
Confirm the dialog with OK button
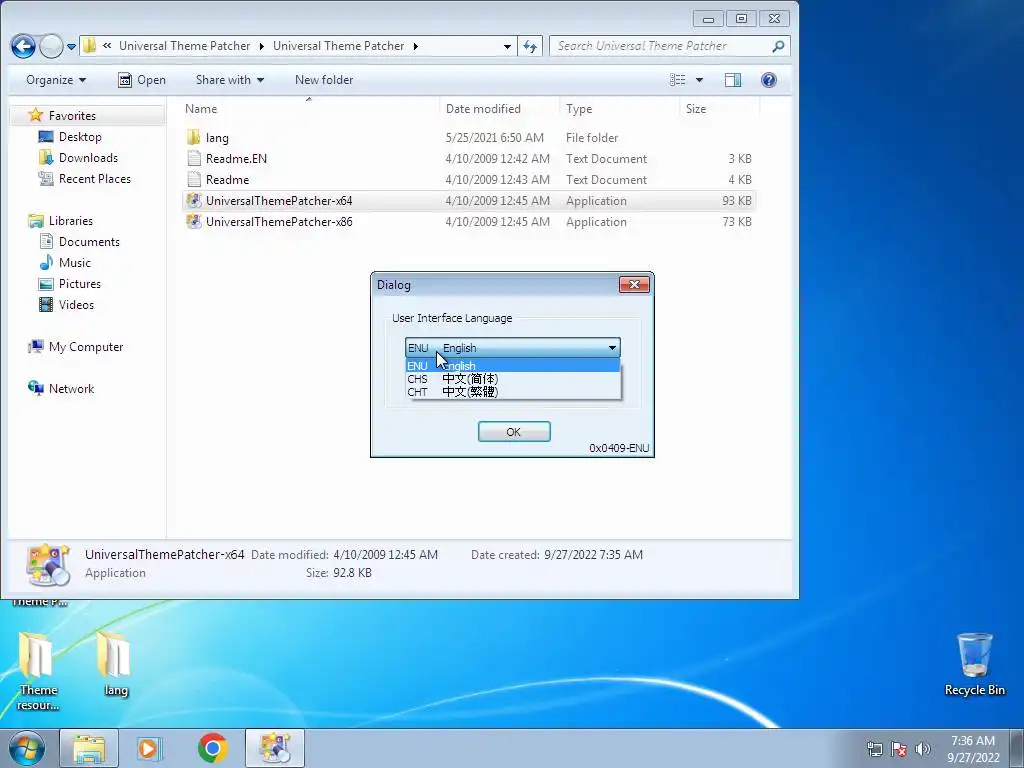[x=514, y=432]
